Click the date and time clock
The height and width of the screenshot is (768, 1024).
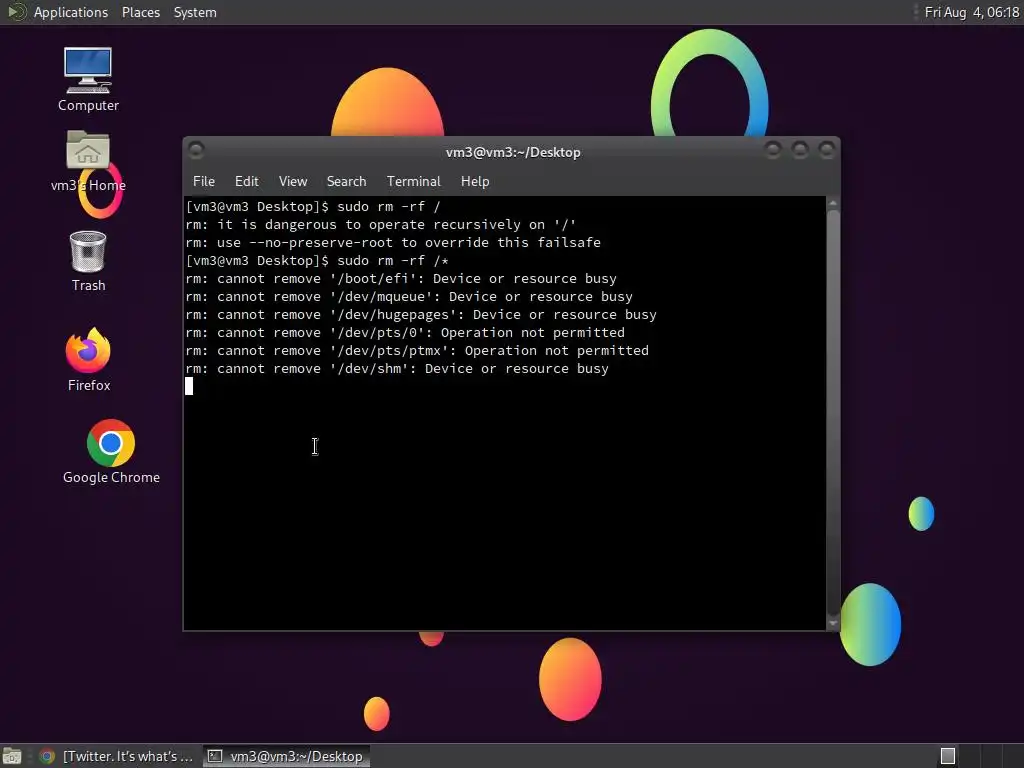(972, 12)
